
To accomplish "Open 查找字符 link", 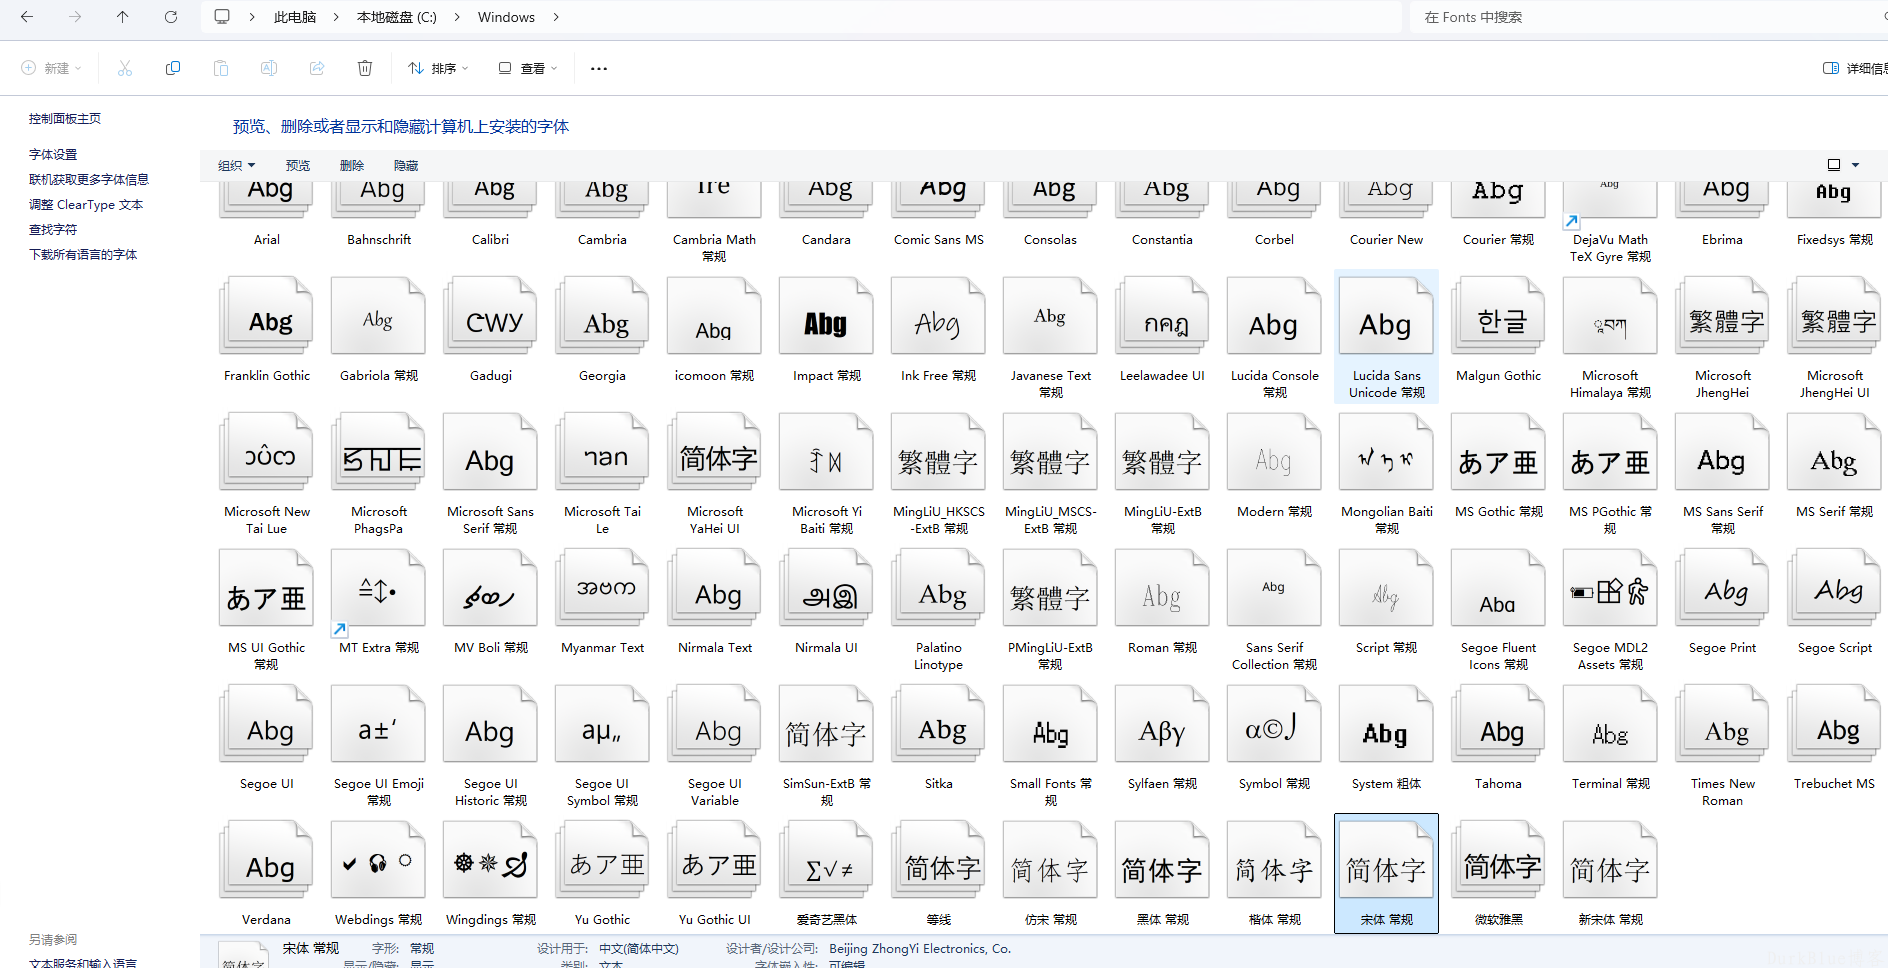I will pos(53,229).
